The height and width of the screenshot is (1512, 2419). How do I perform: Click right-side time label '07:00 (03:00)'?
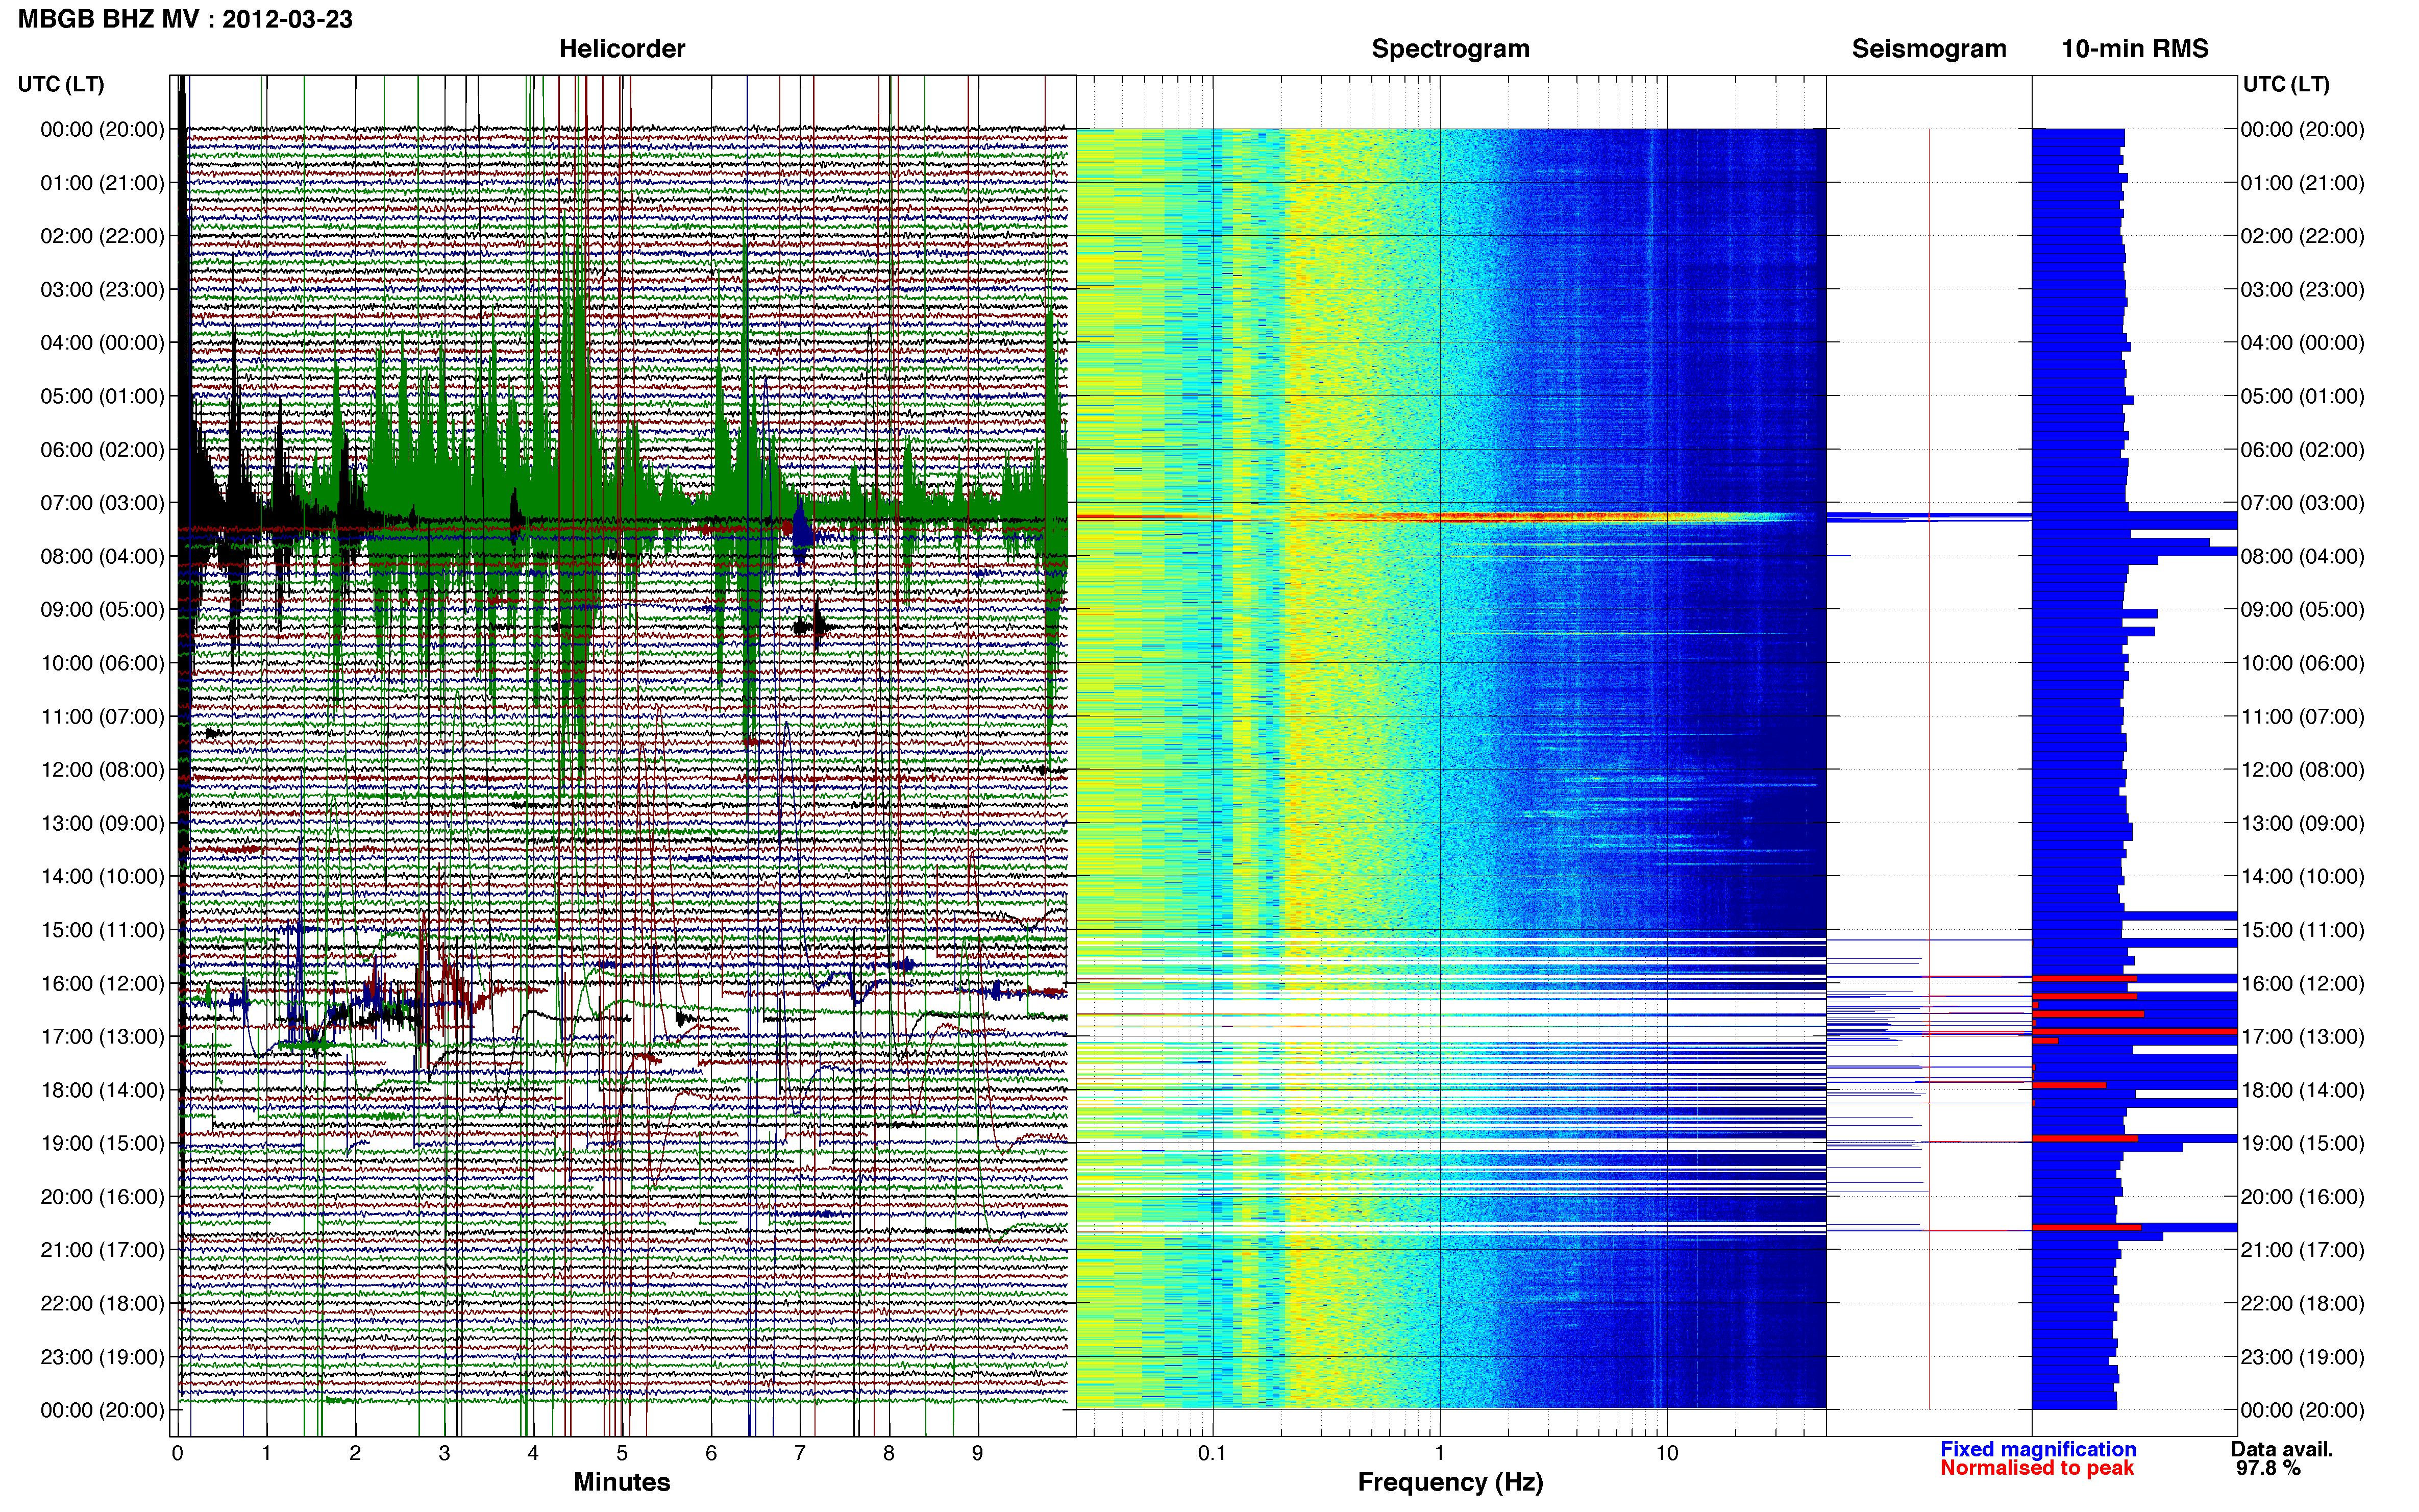[2303, 503]
